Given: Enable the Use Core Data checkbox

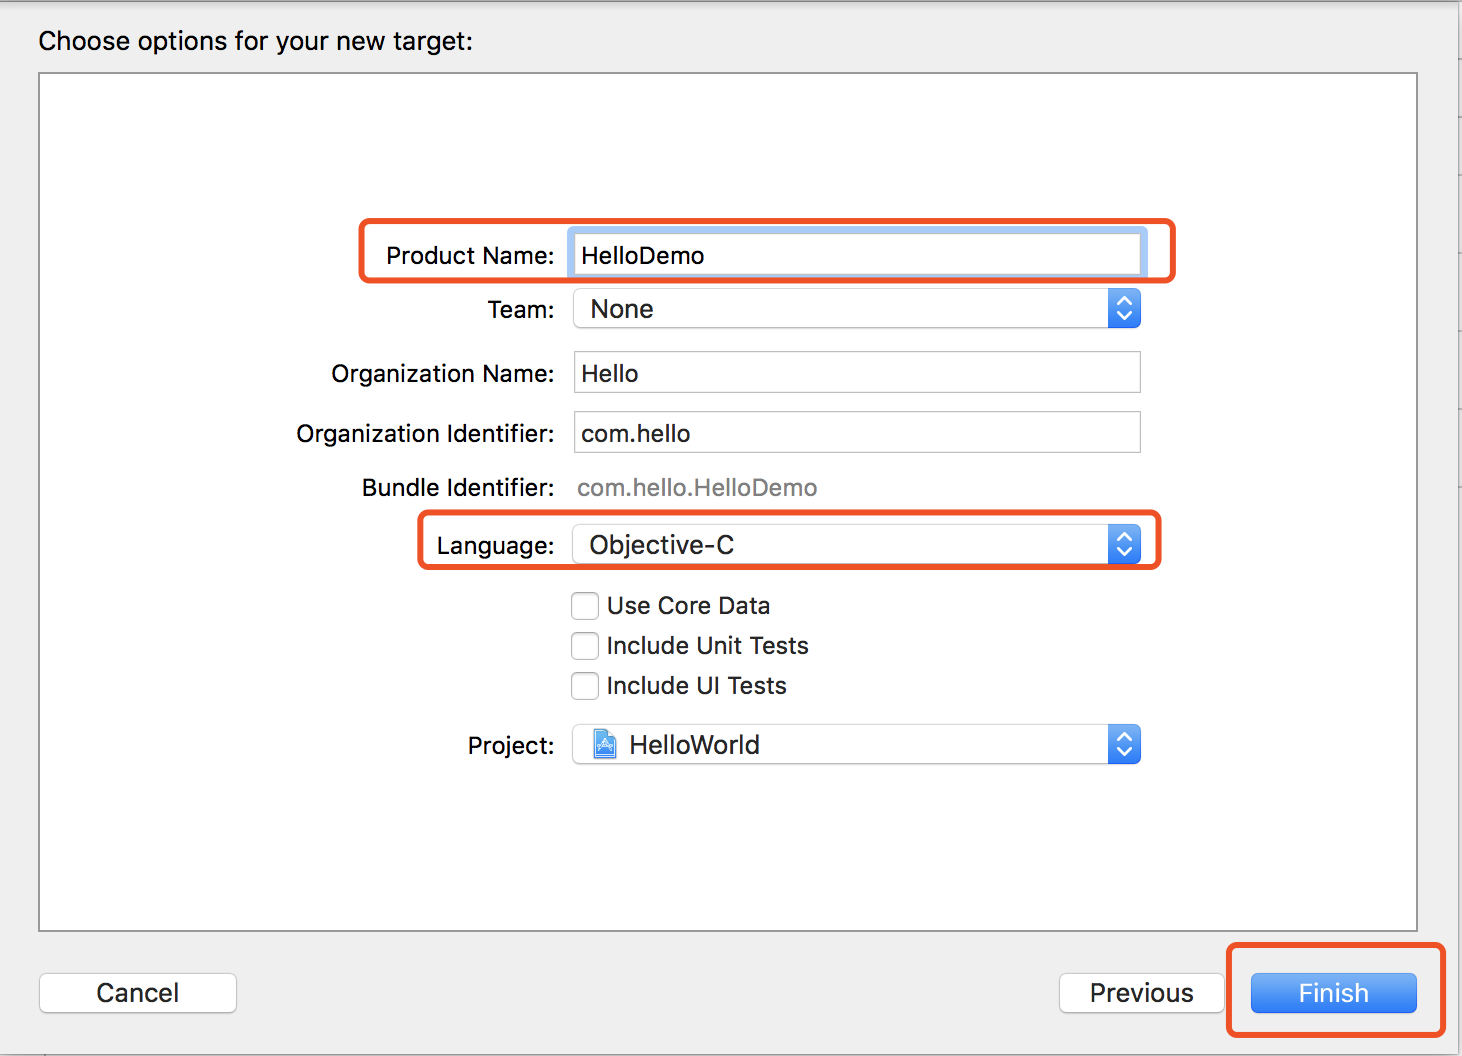Looking at the screenshot, I should [x=585, y=606].
